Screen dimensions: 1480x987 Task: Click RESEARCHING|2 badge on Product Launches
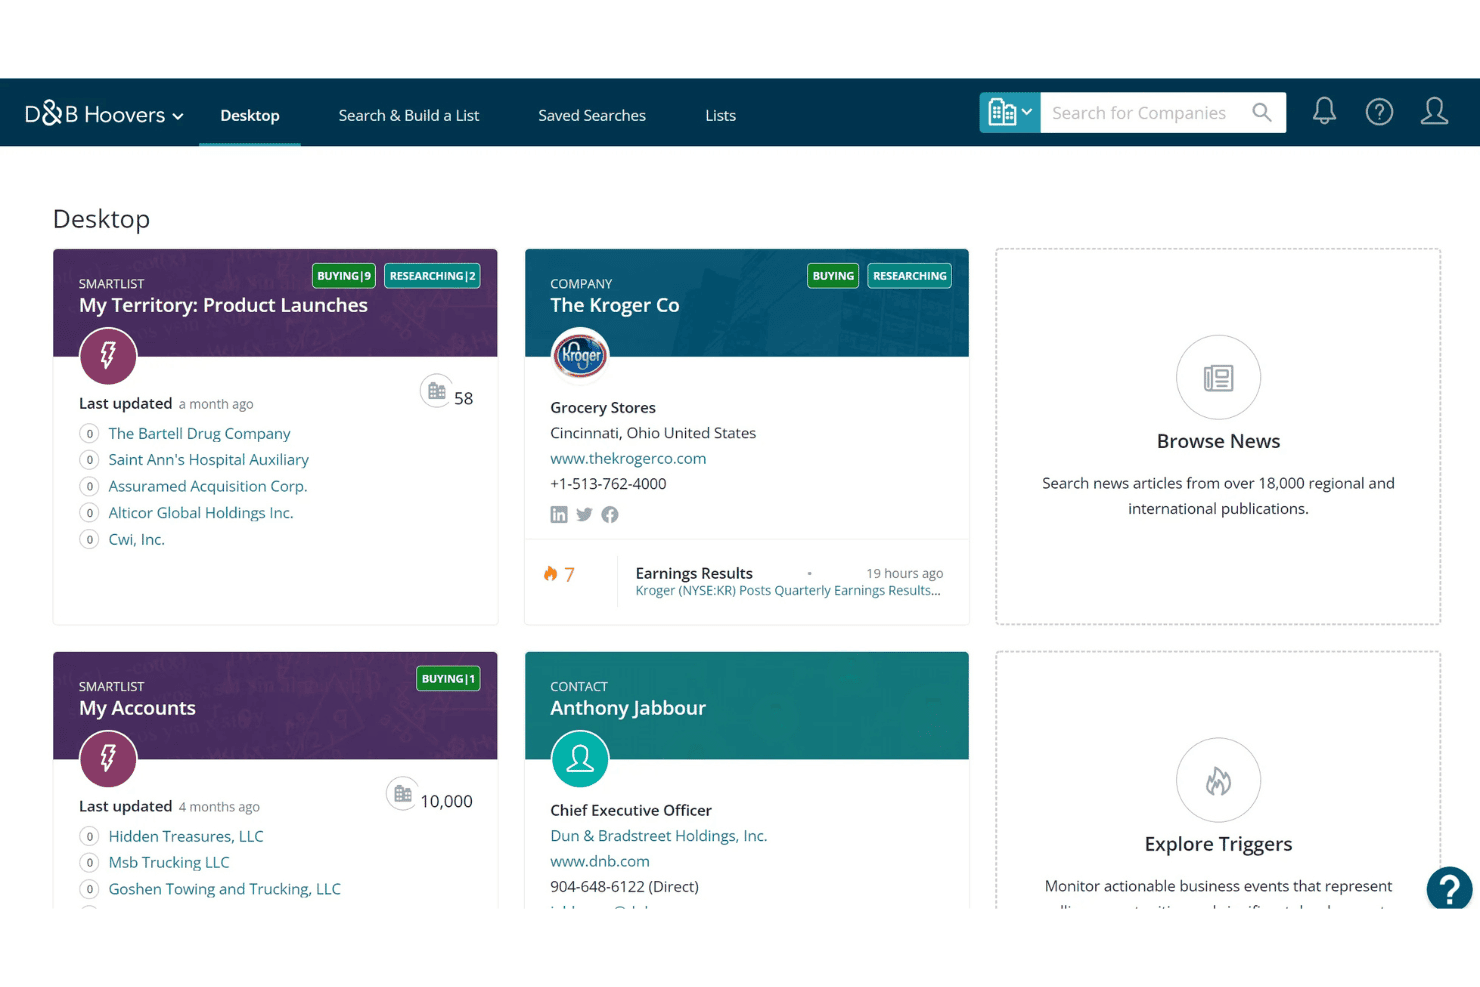[432, 276]
